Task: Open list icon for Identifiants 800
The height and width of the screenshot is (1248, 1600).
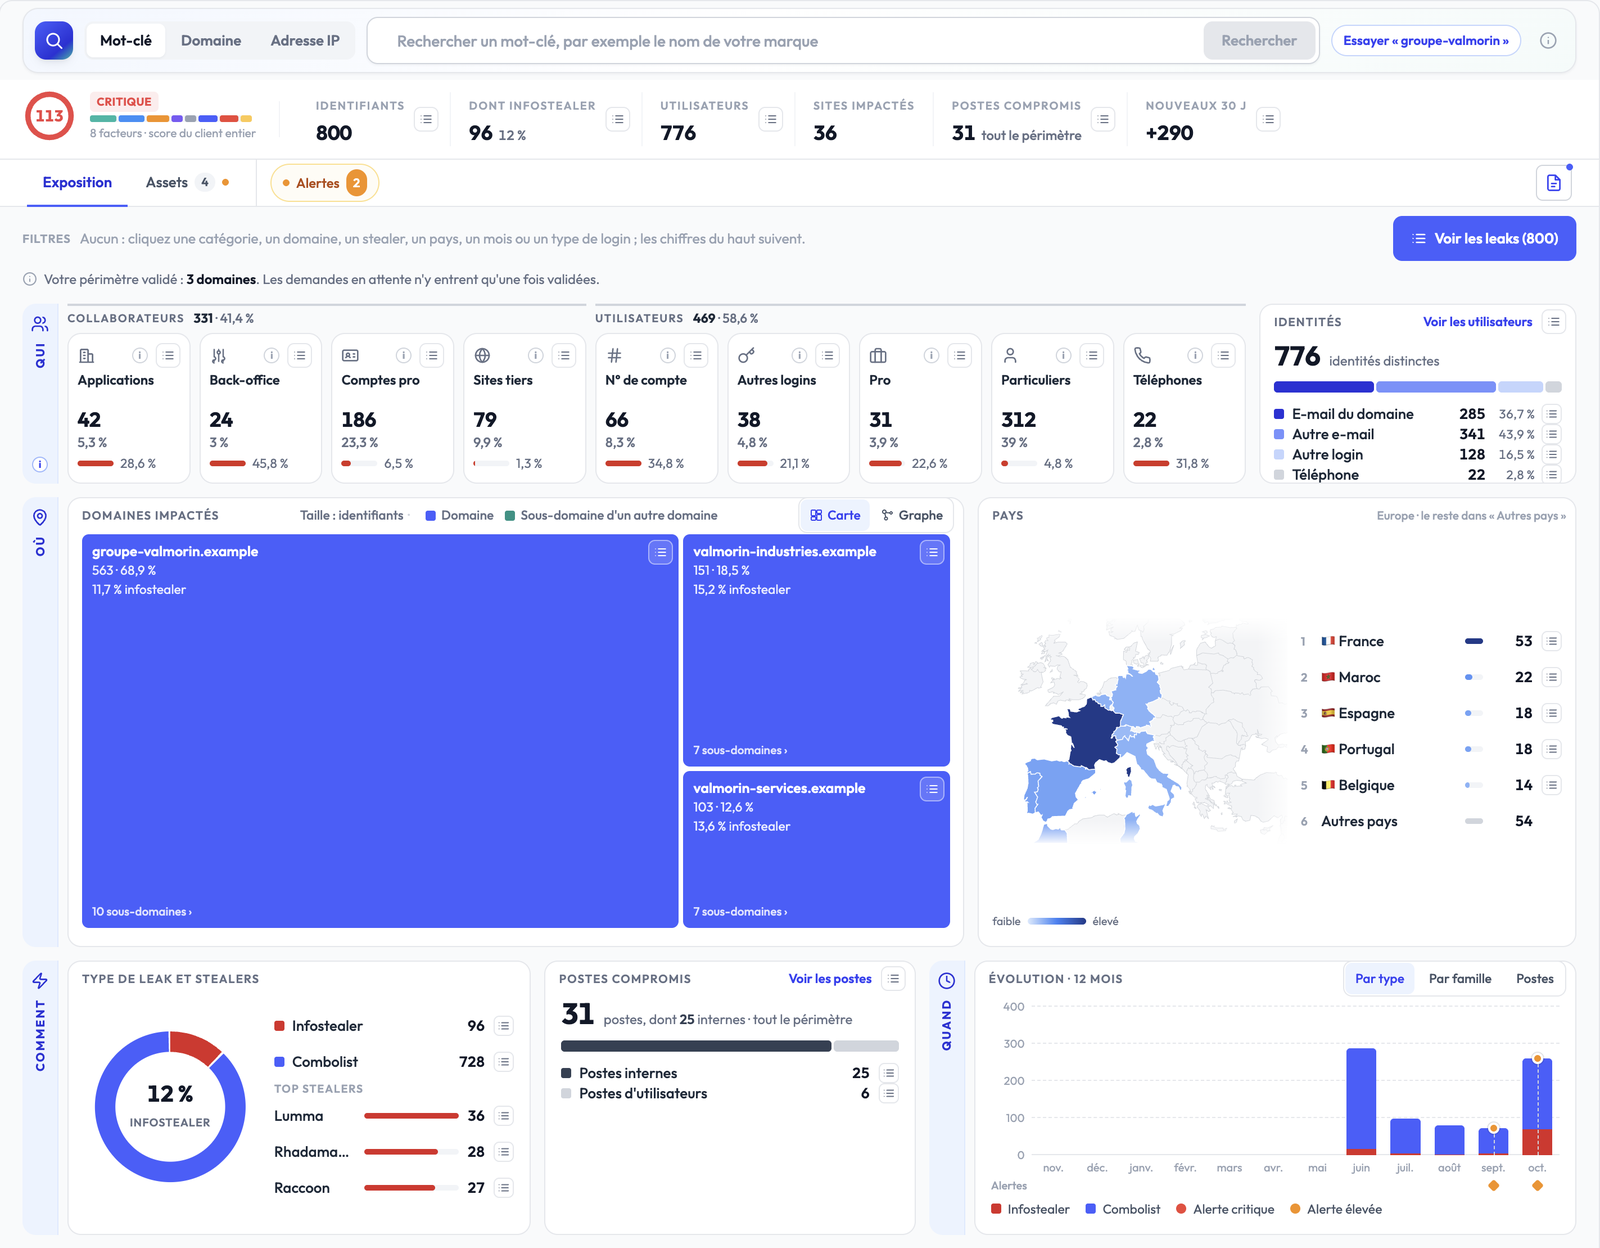Action: [x=427, y=120]
